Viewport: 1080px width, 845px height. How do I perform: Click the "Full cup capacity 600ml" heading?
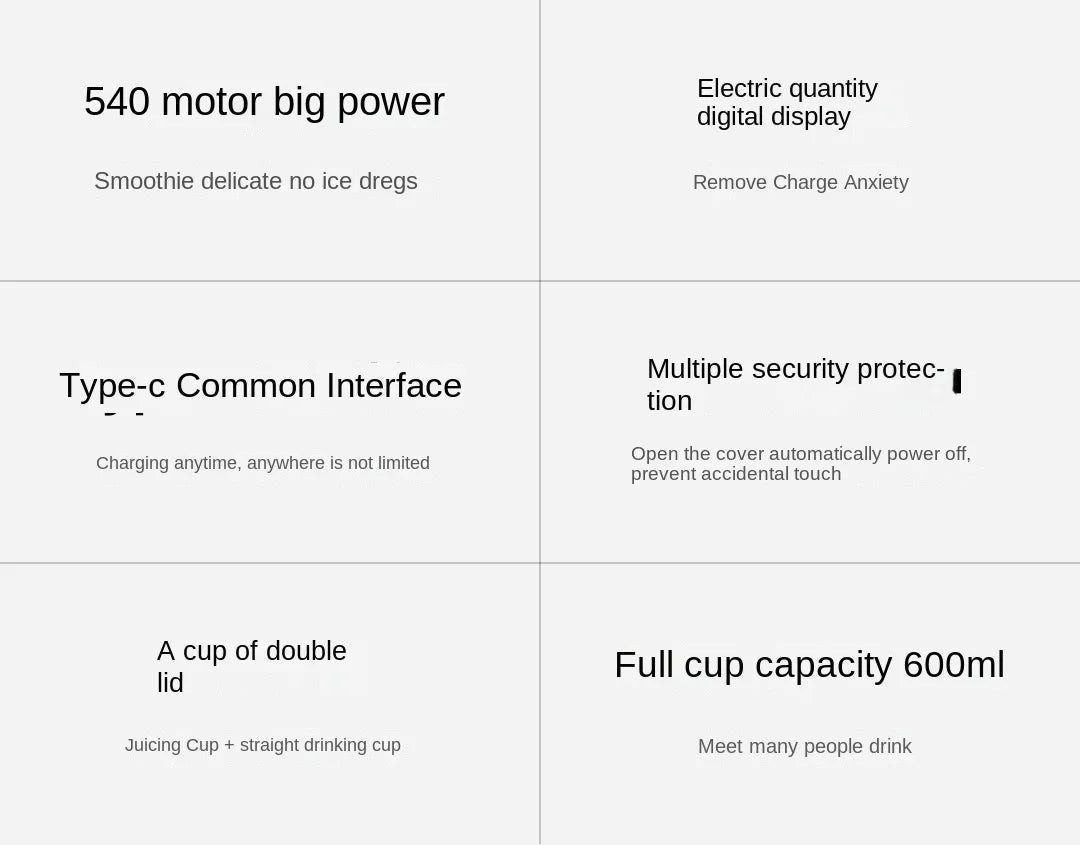point(809,665)
